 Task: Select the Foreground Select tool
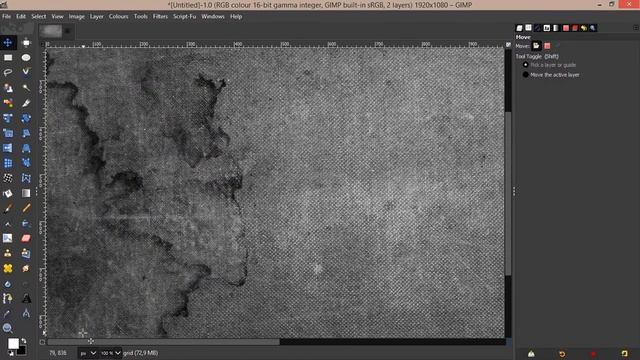8,88
